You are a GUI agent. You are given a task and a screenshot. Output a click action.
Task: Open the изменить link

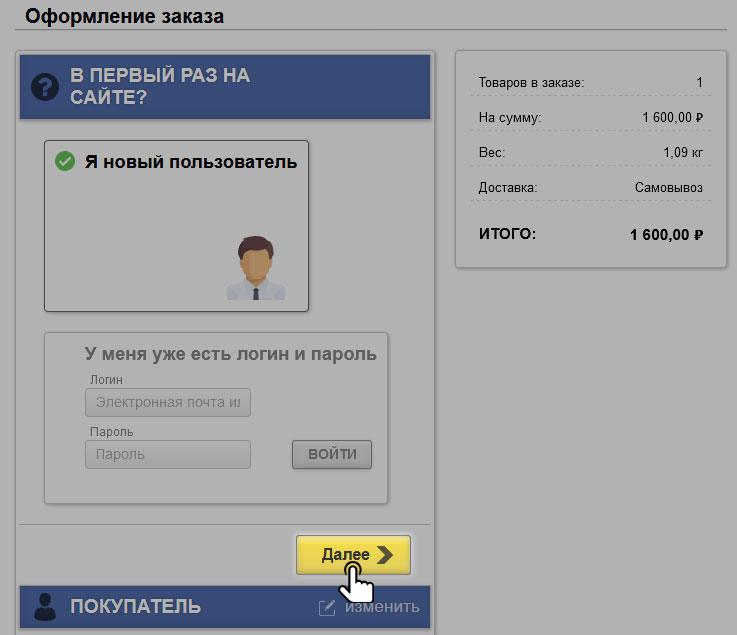(x=382, y=607)
